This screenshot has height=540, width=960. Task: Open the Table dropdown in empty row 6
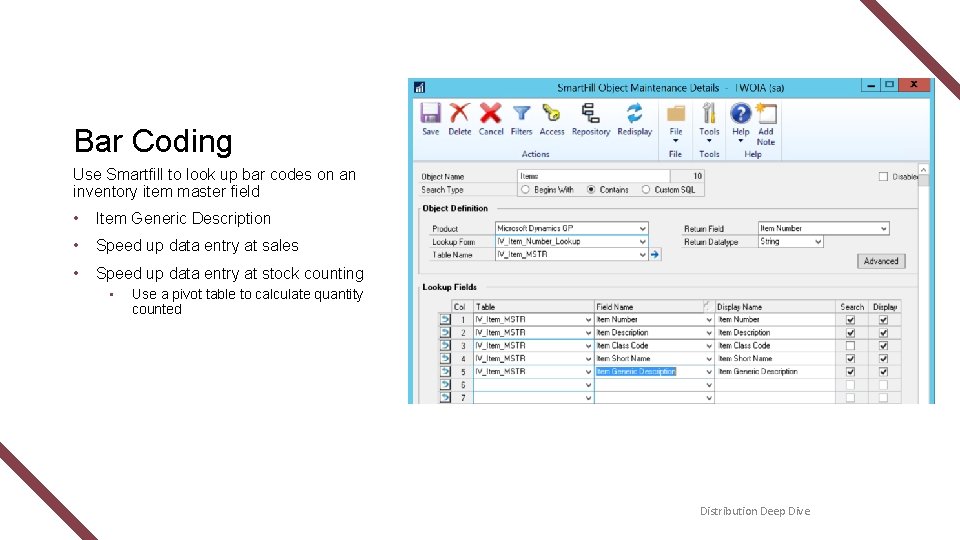pos(588,384)
